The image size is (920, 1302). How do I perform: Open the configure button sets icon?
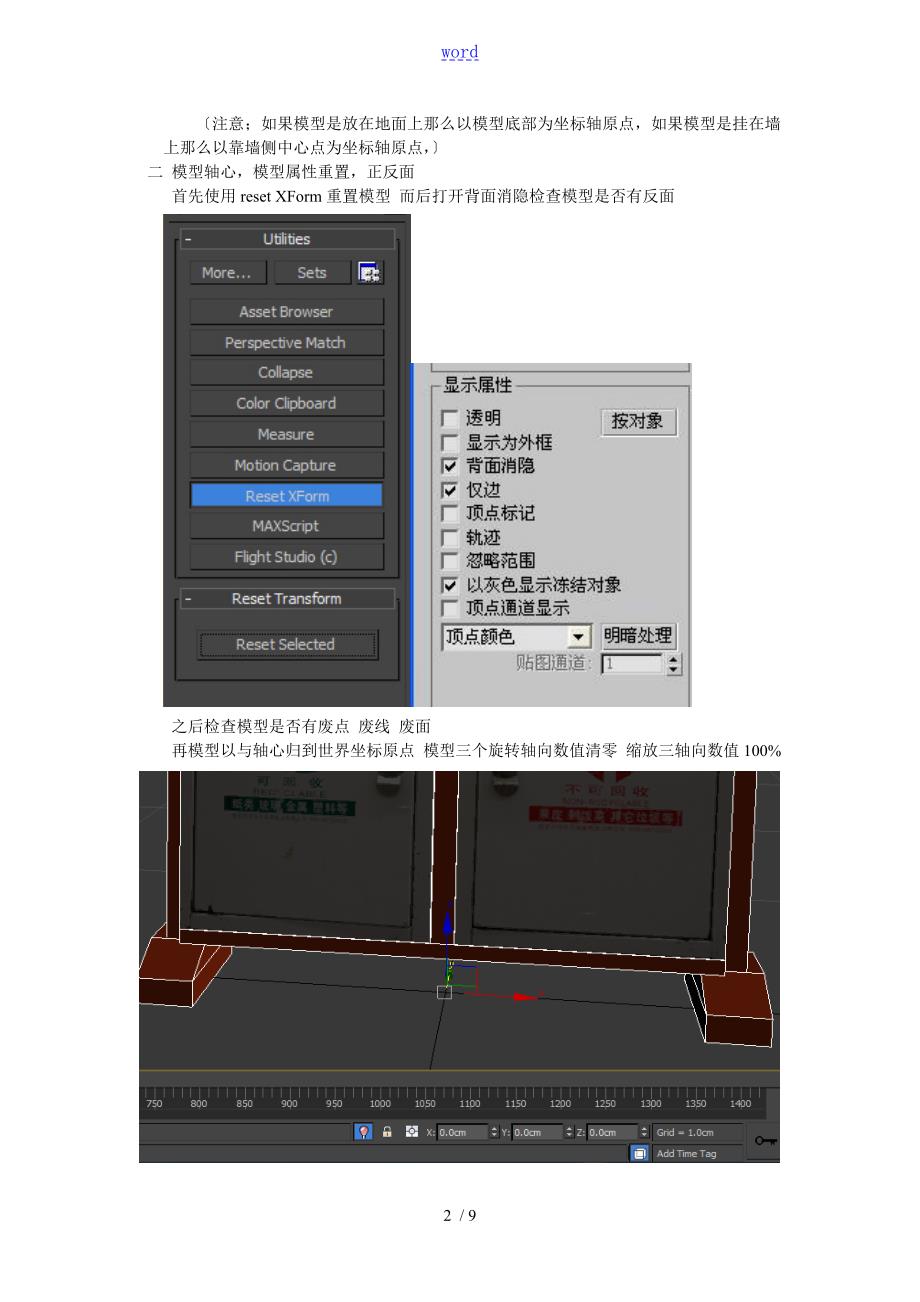(x=371, y=273)
